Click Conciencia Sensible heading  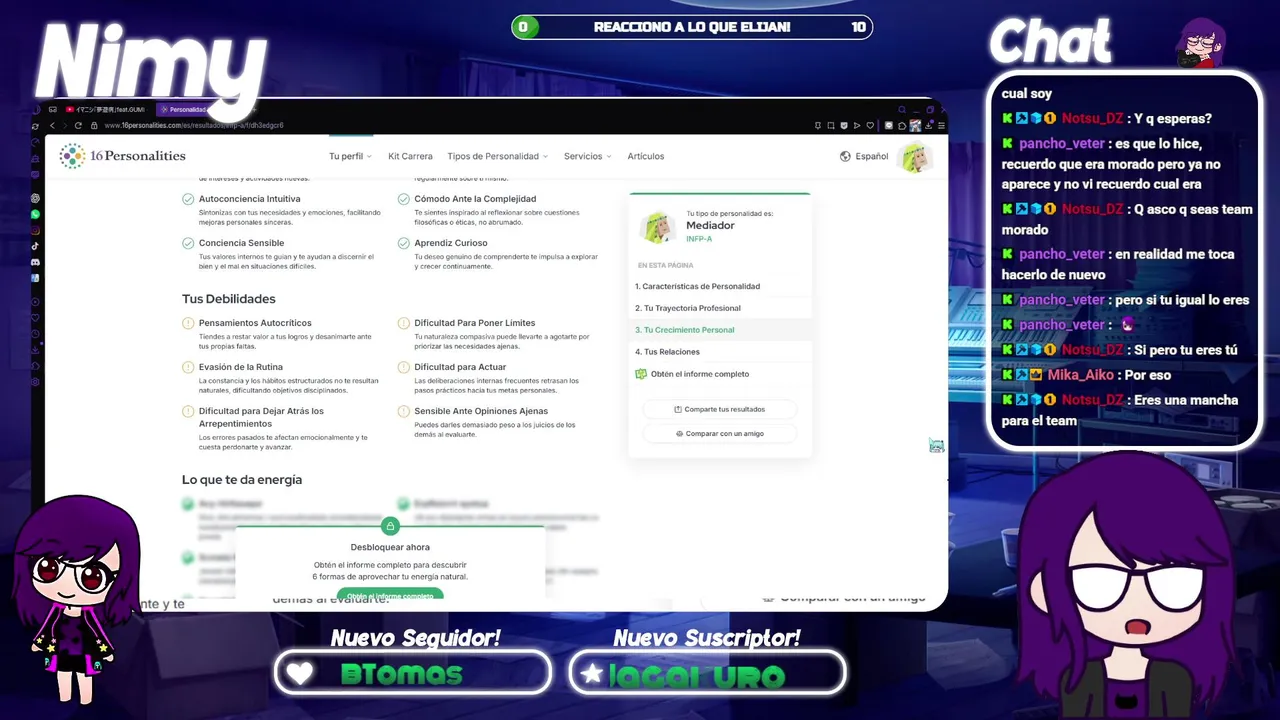(241, 243)
